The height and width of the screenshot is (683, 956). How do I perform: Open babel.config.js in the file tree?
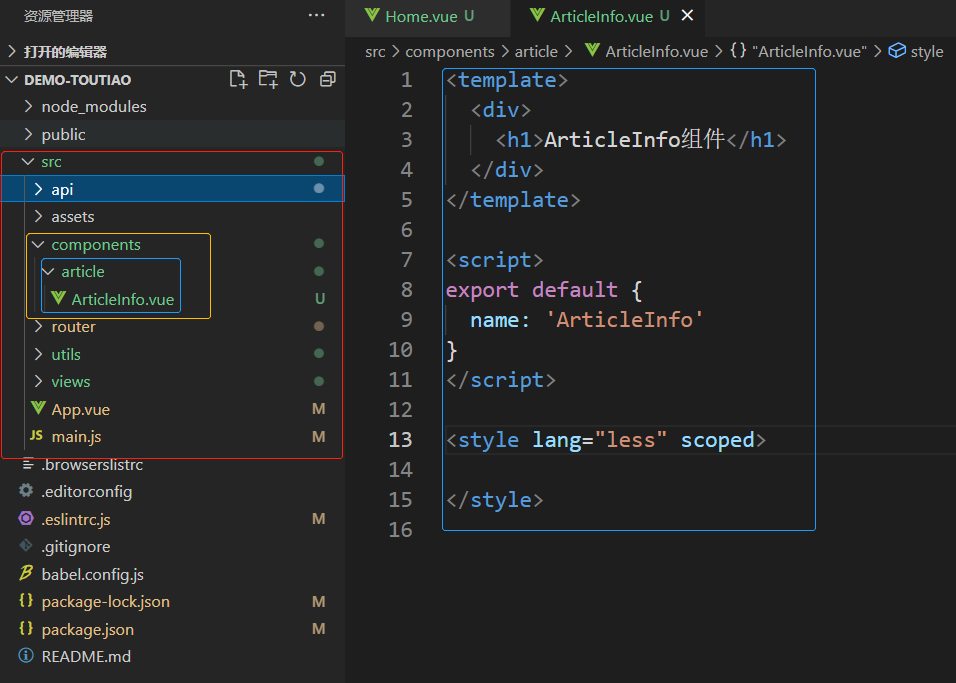[92, 574]
